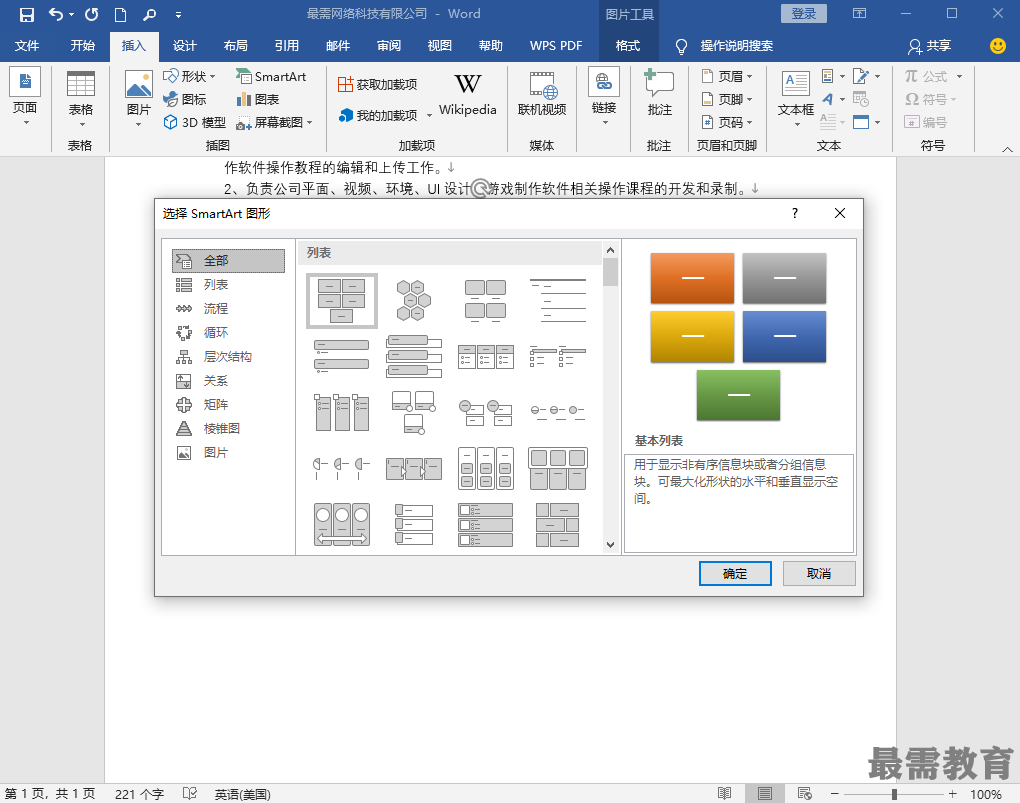Click the 操作说明搜索 tell-me box

click(736, 46)
